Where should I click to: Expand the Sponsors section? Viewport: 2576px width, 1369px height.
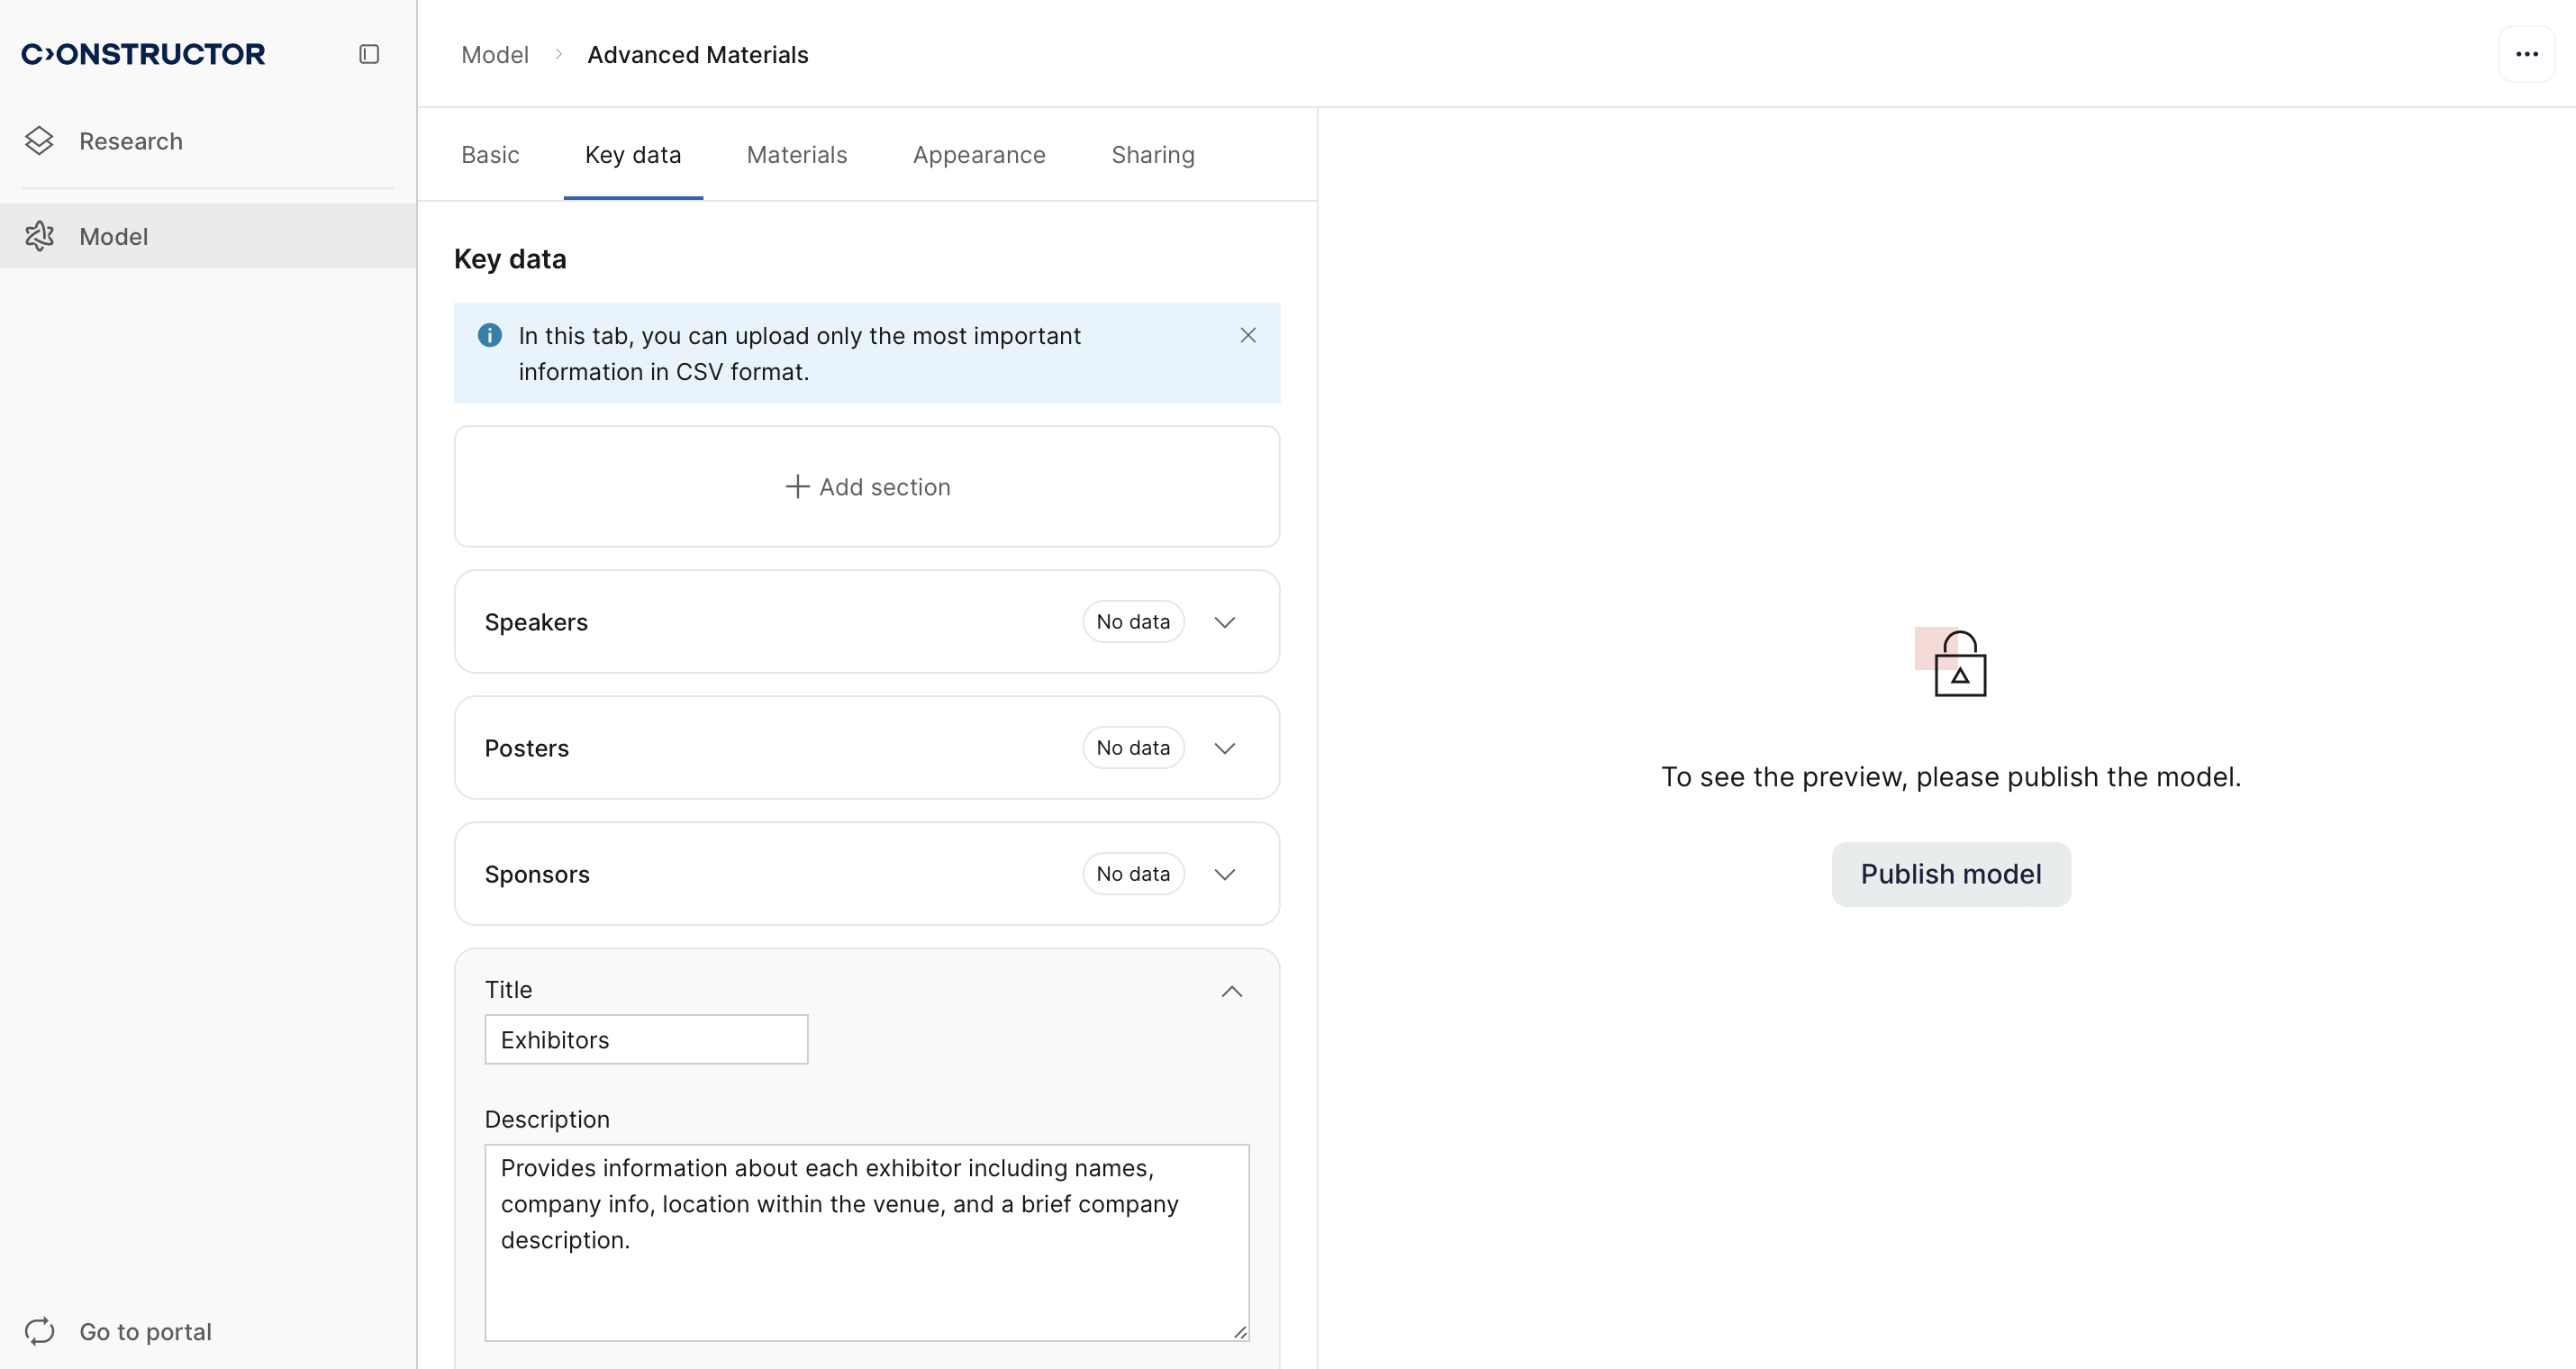click(x=1224, y=874)
